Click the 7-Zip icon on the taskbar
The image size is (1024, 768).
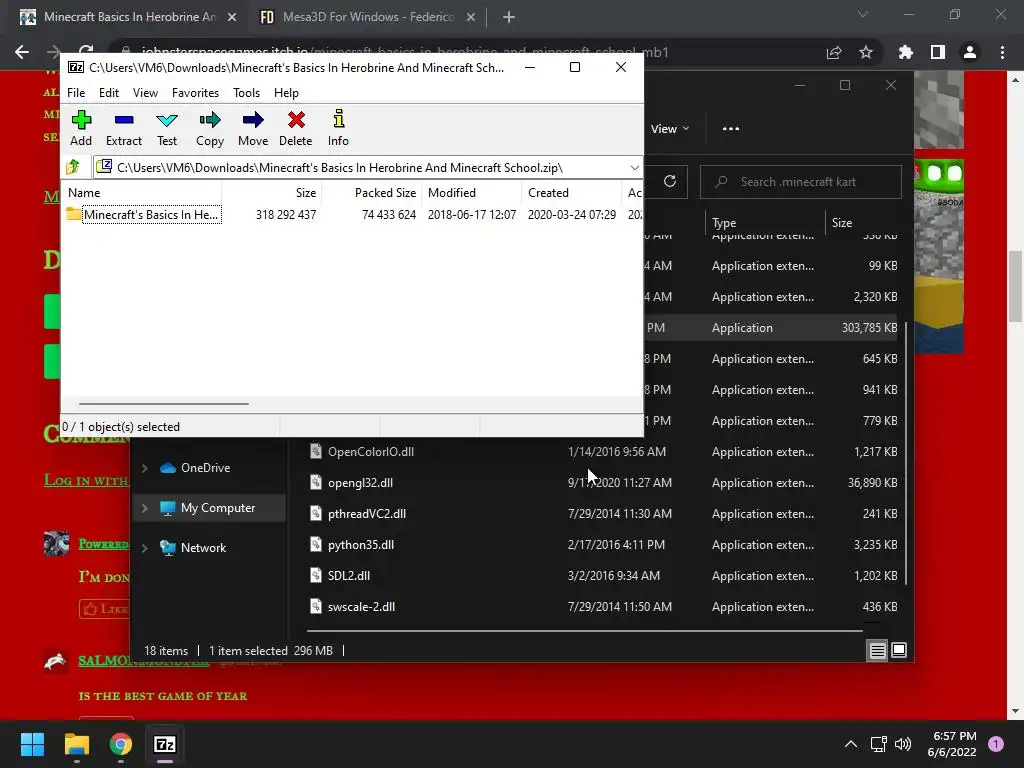[x=165, y=744]
